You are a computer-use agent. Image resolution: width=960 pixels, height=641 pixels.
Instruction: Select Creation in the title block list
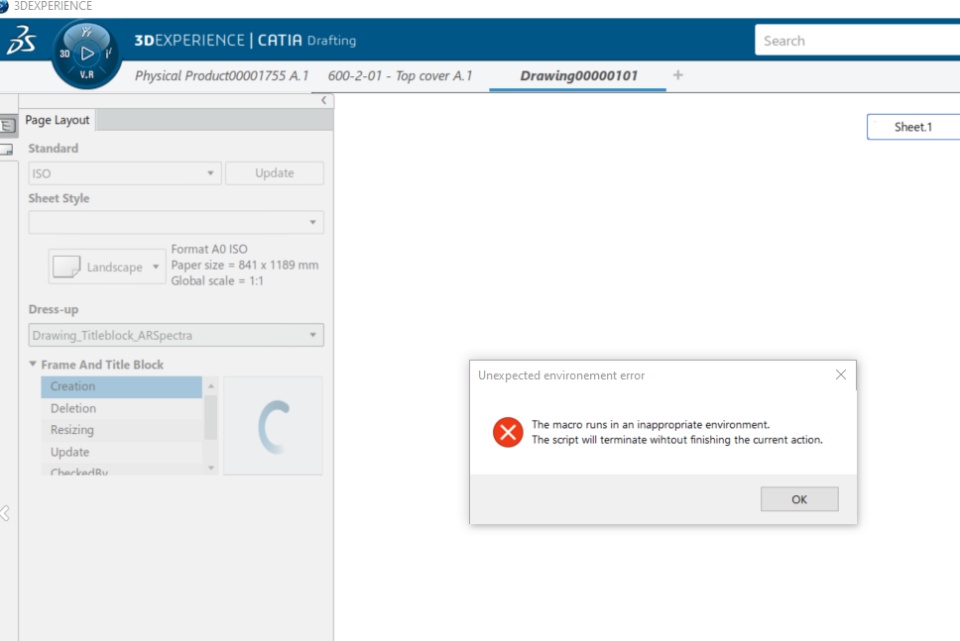click(x=121, y=386)
